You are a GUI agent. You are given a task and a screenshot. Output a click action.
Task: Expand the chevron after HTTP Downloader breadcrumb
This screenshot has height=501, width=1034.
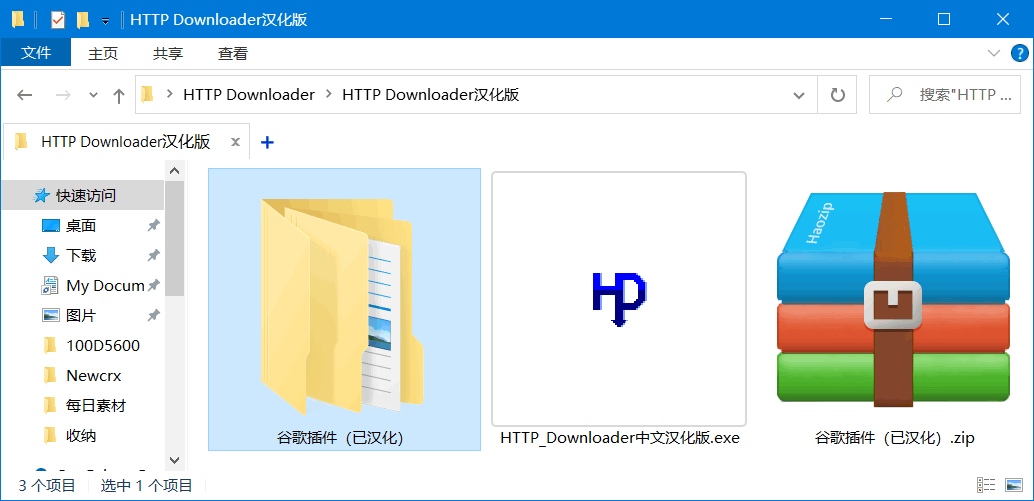pyautogui.click(x=328, y=95)
